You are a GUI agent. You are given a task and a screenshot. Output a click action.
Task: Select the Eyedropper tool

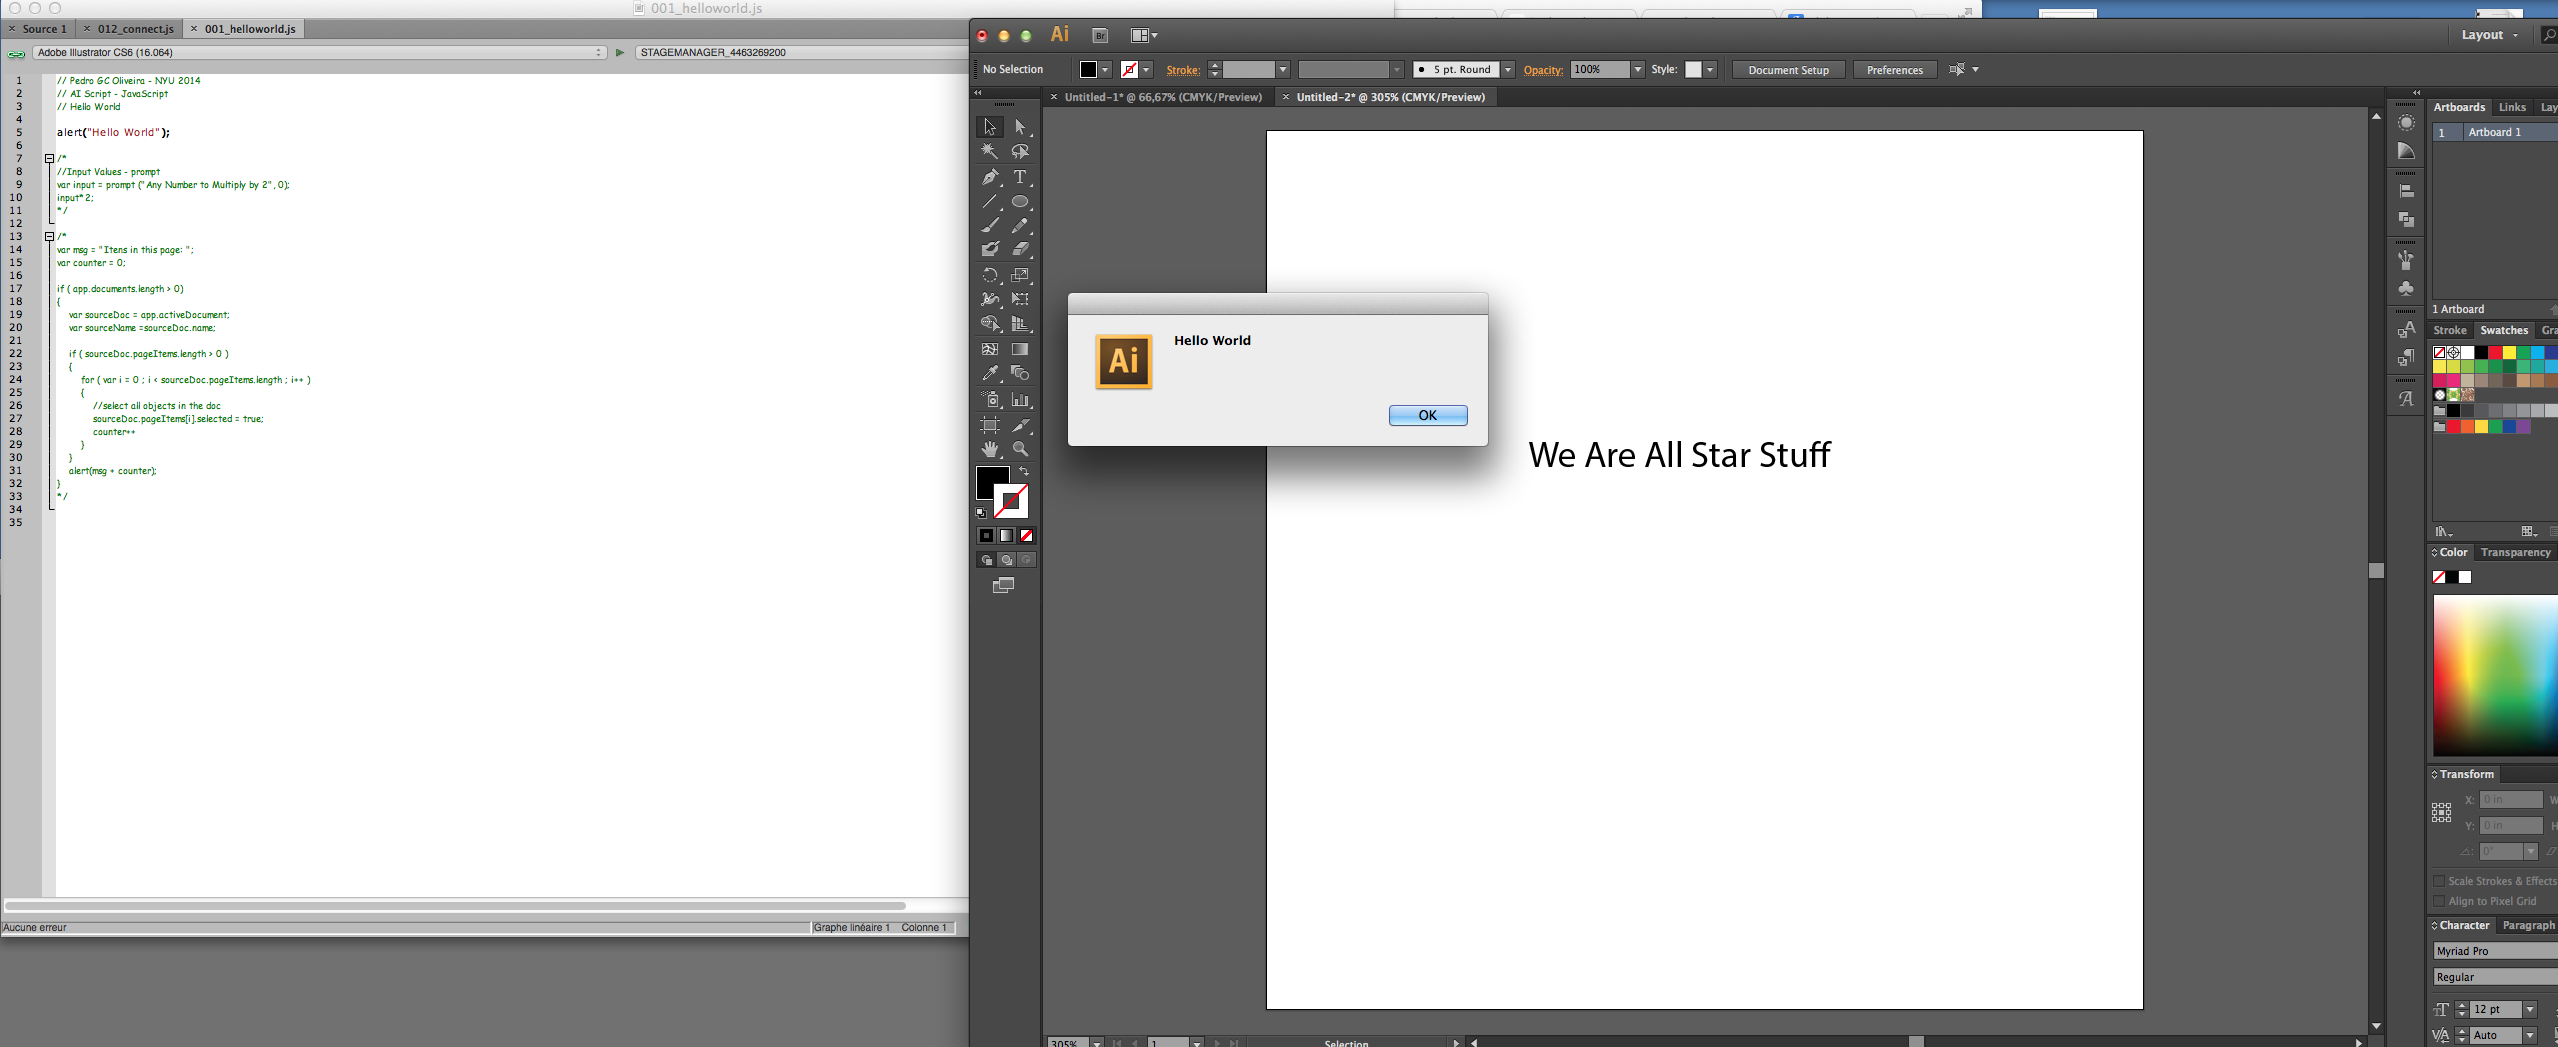[989, 374]
